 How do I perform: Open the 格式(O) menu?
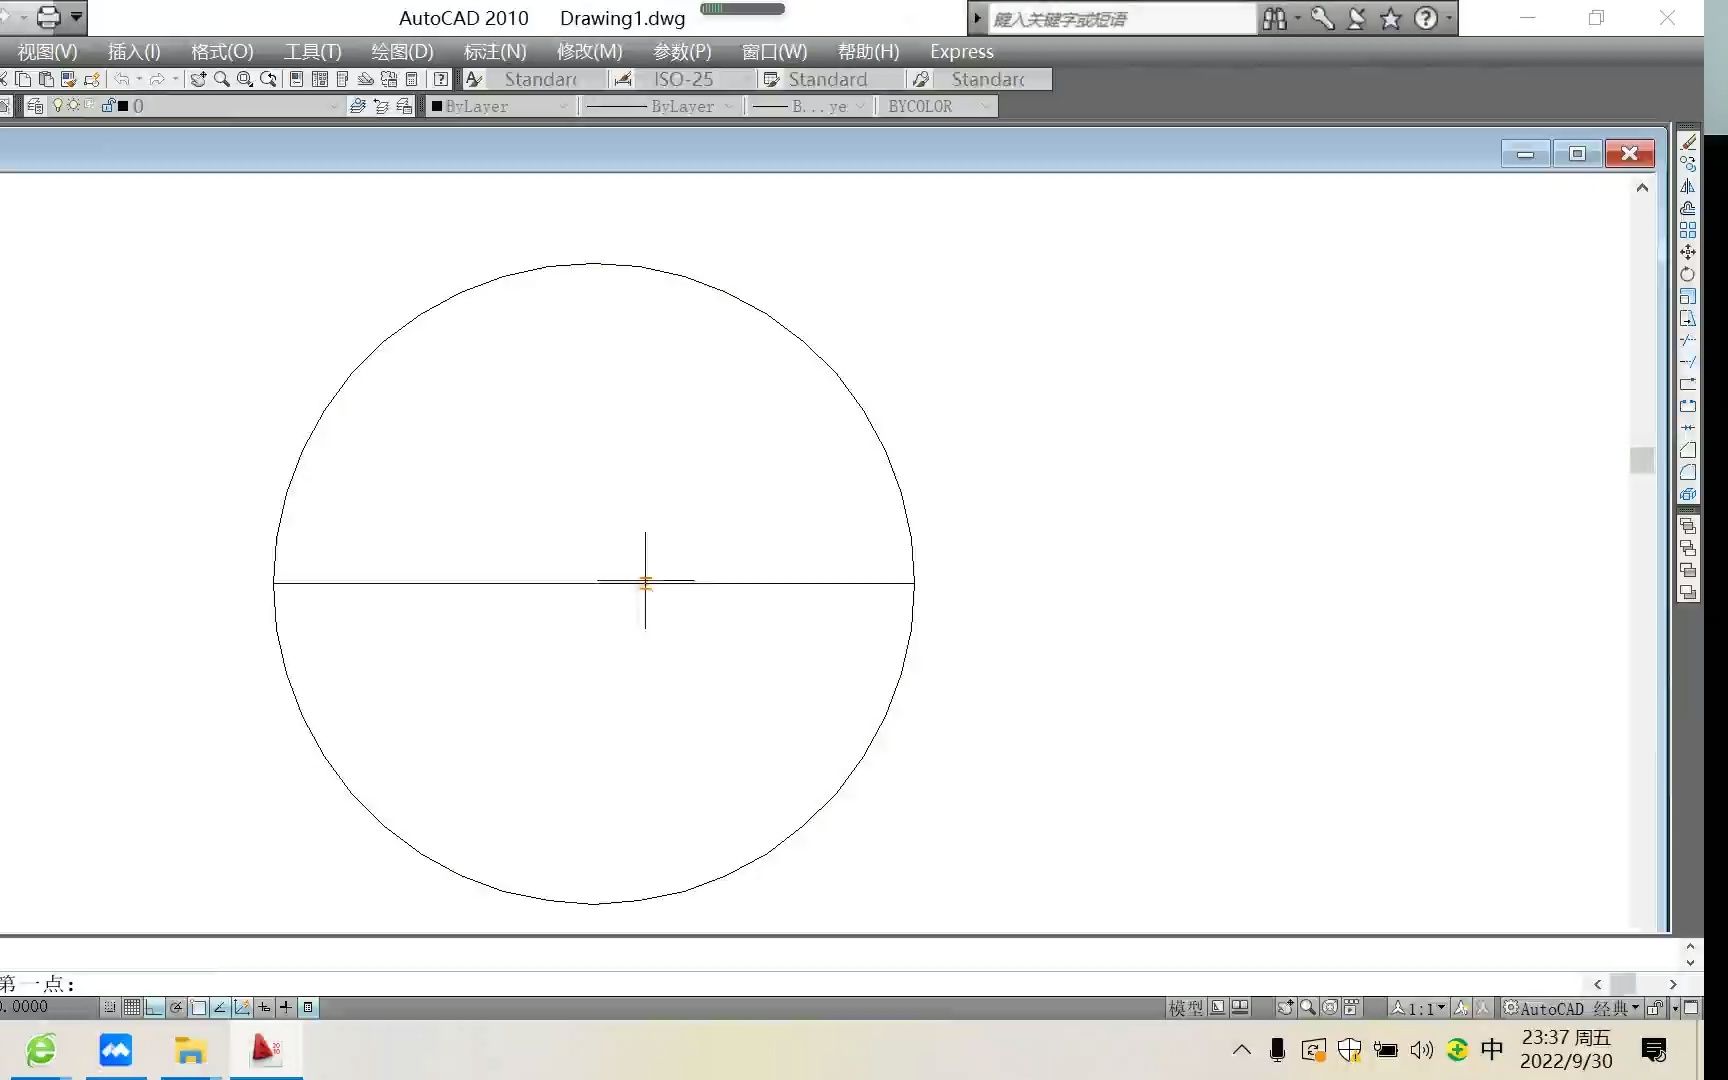[222, 51]
